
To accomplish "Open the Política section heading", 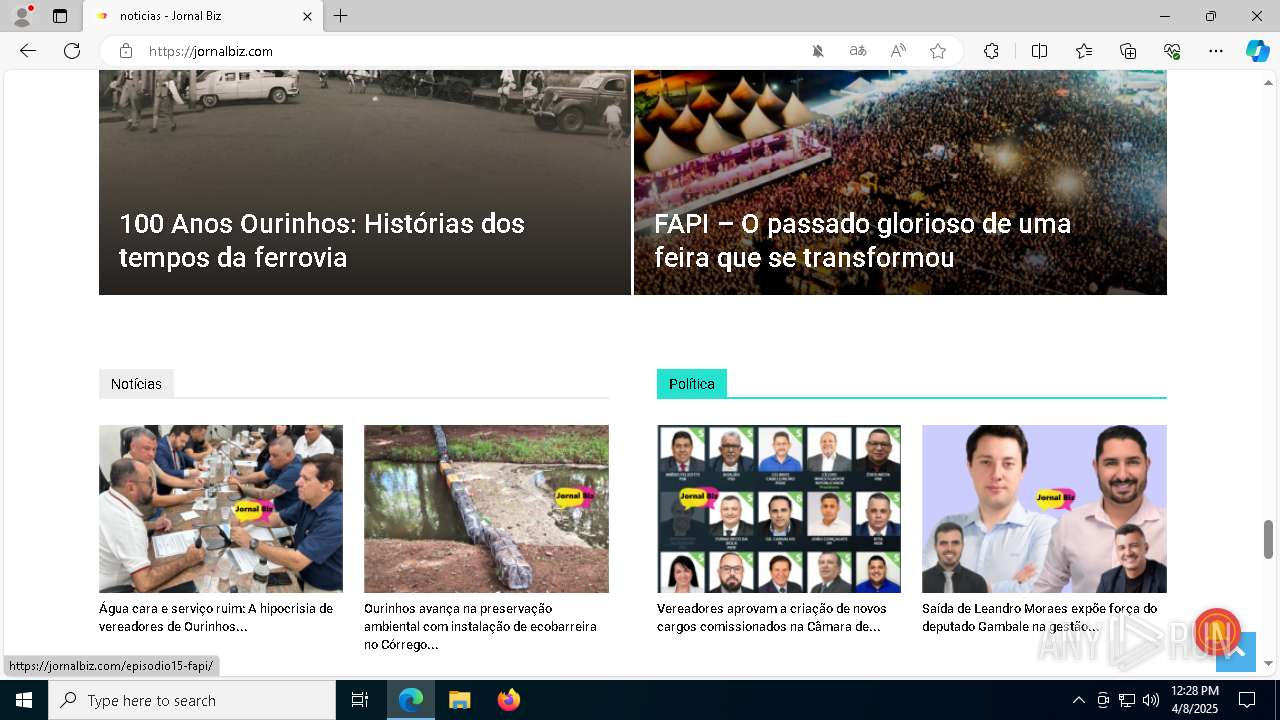I will pos(692,384).
